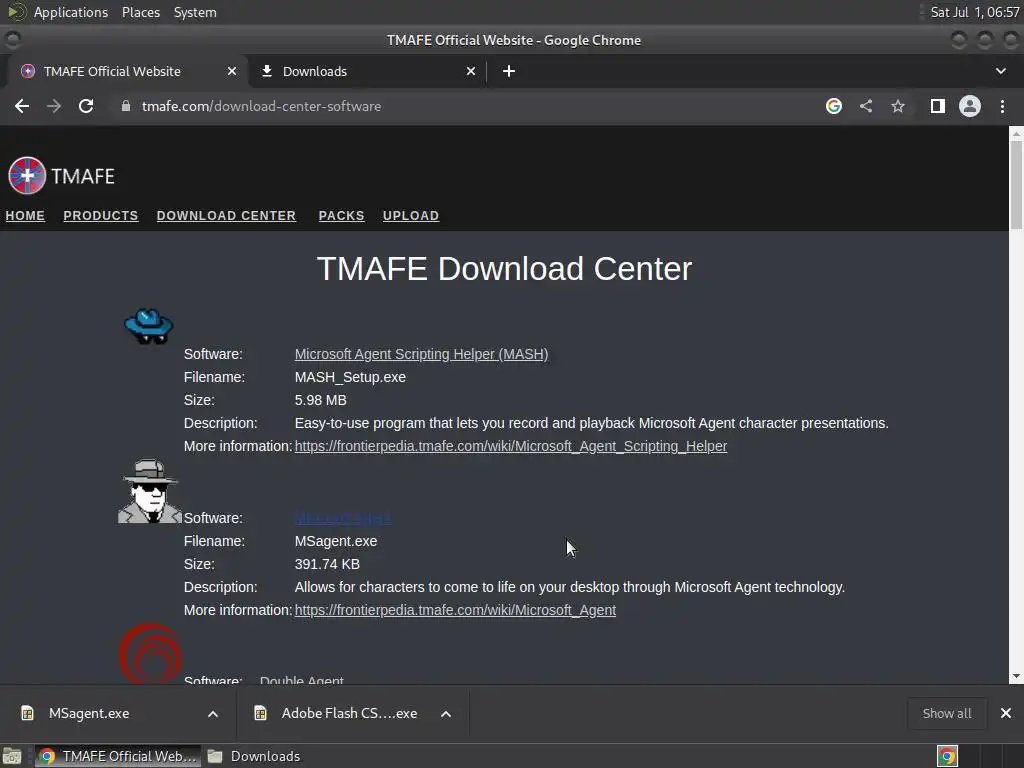Share this page via share icon

click(866, 106)
